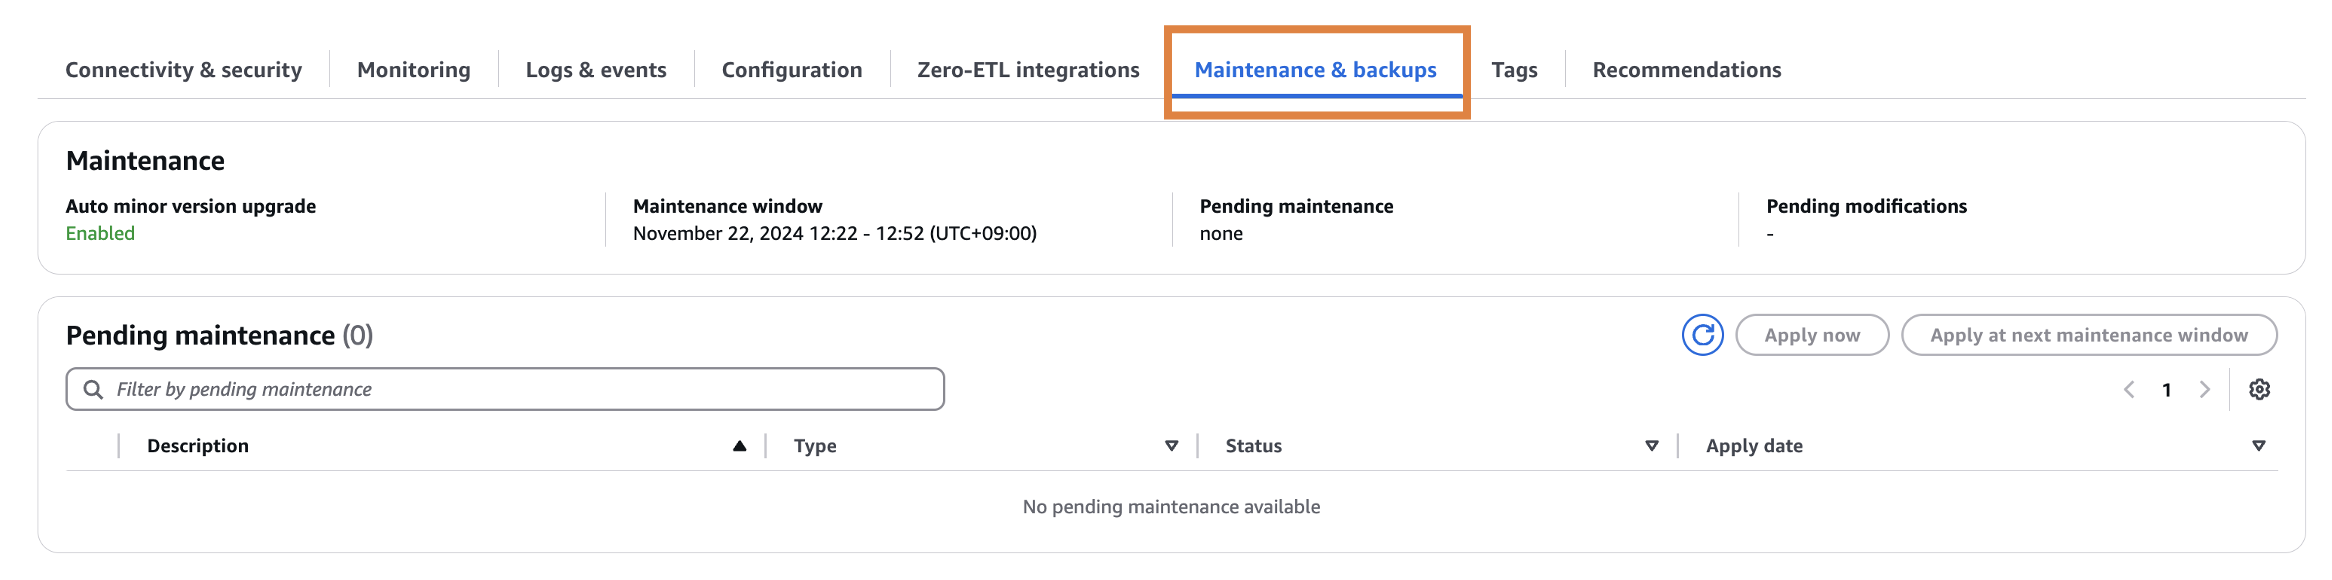
Task: Open the Recommendations tab
Action: (x=1686, y=70)
